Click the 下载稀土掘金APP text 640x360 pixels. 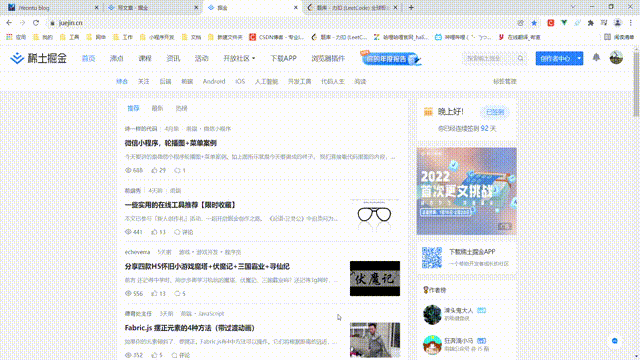pos(472,252)
